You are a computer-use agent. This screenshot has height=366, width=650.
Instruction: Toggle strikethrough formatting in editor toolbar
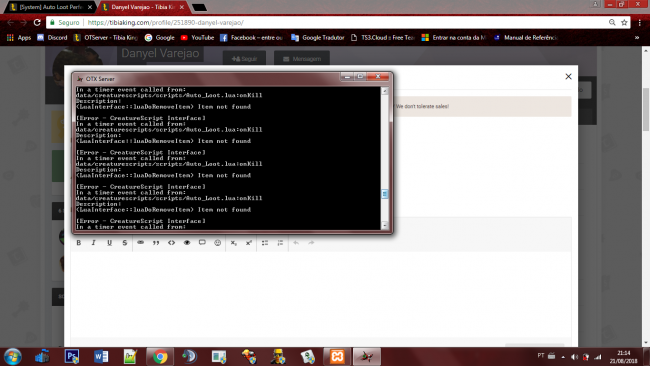click(124, 243)
